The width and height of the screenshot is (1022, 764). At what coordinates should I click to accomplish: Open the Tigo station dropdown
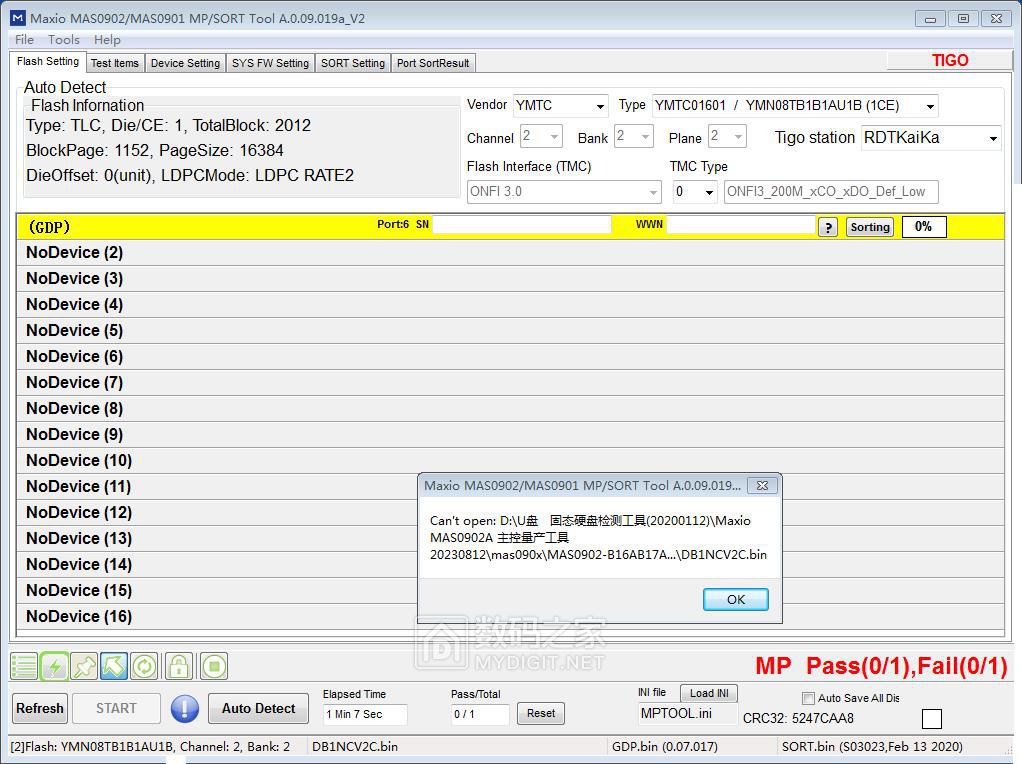(930, 138)
